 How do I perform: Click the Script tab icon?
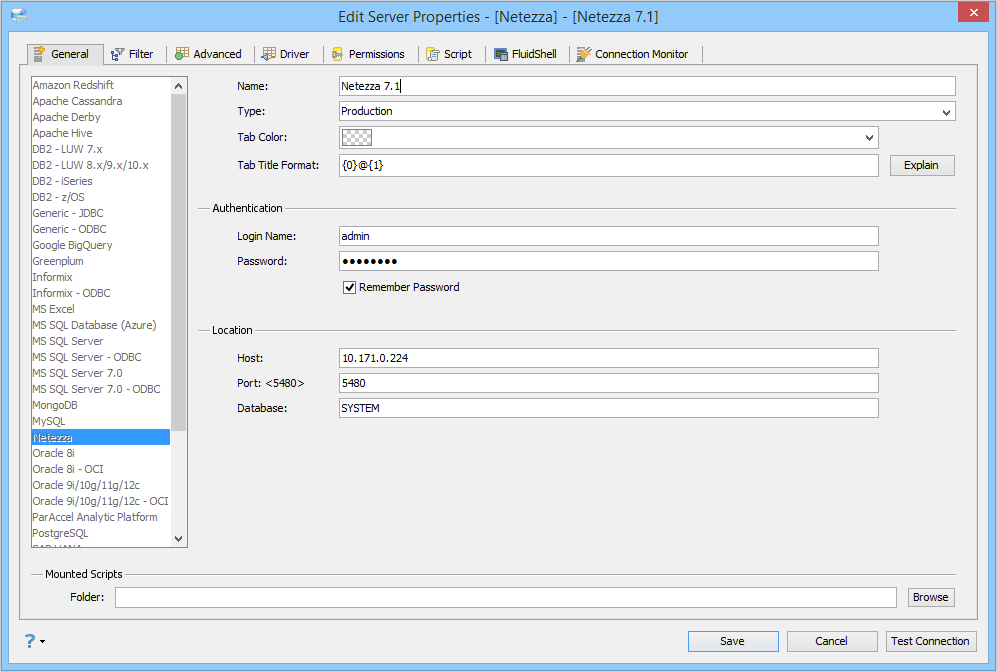433,55
